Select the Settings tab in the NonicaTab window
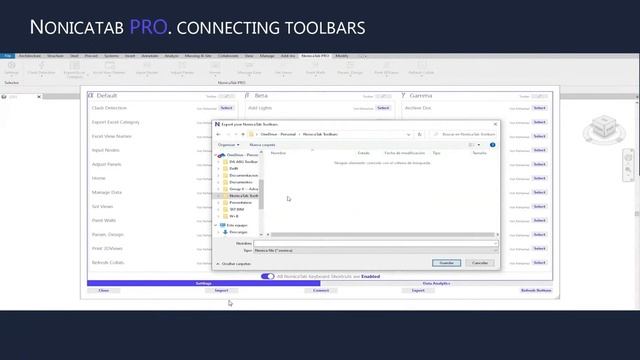This screenshot has width=640, height=360. [x=204, y=283]
